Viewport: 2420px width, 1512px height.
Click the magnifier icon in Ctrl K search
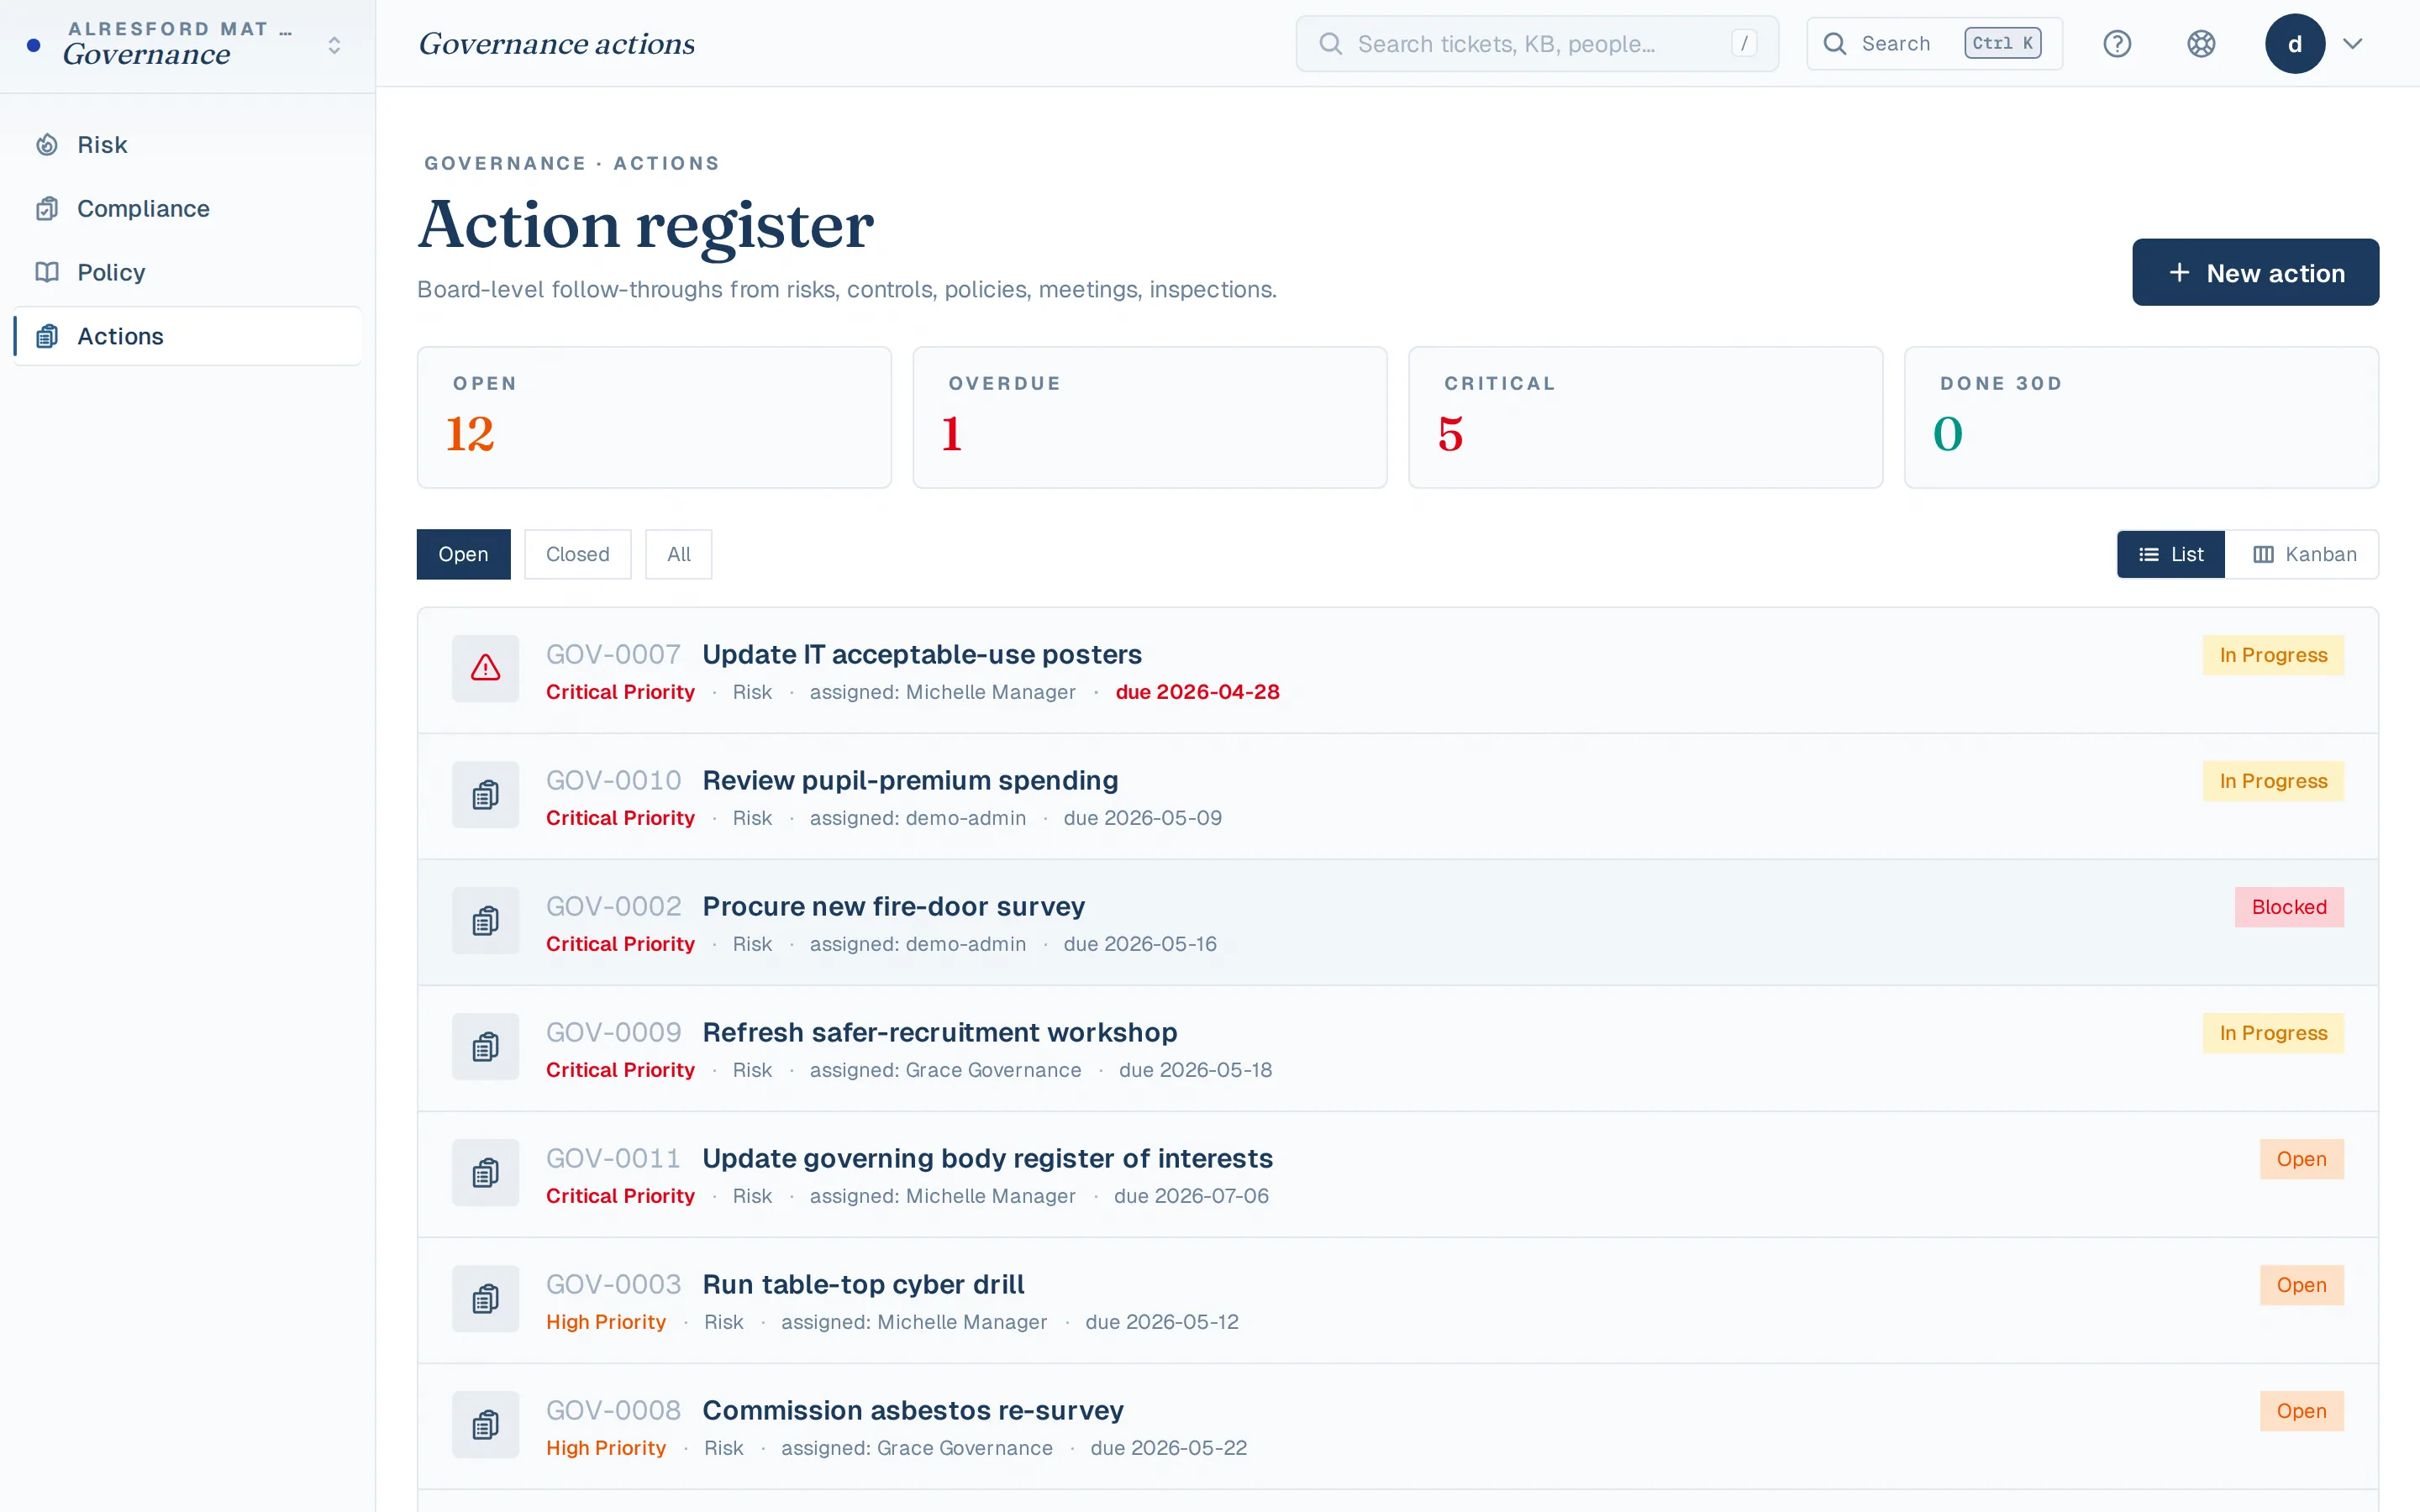click(1834, 44)
